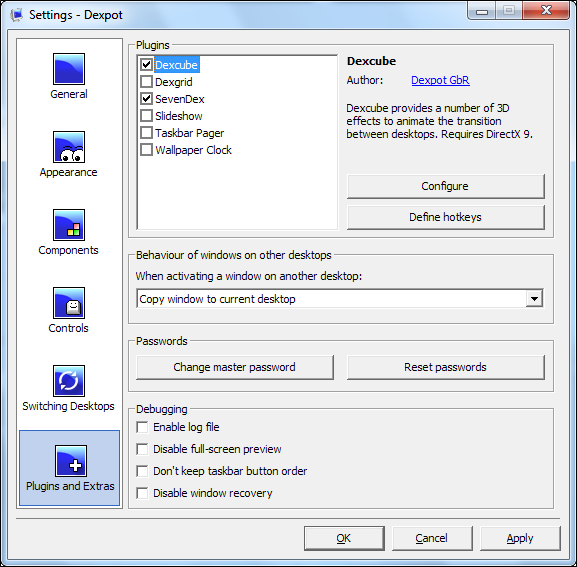This screenshot has width=577, height=567.
Task: Select the SevenDex list entry text
Action: (x=180, y=99)
